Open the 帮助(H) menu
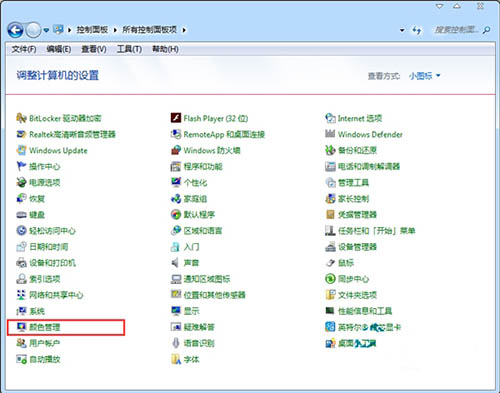This screenshot has width=500, height=393. point(165,49)
